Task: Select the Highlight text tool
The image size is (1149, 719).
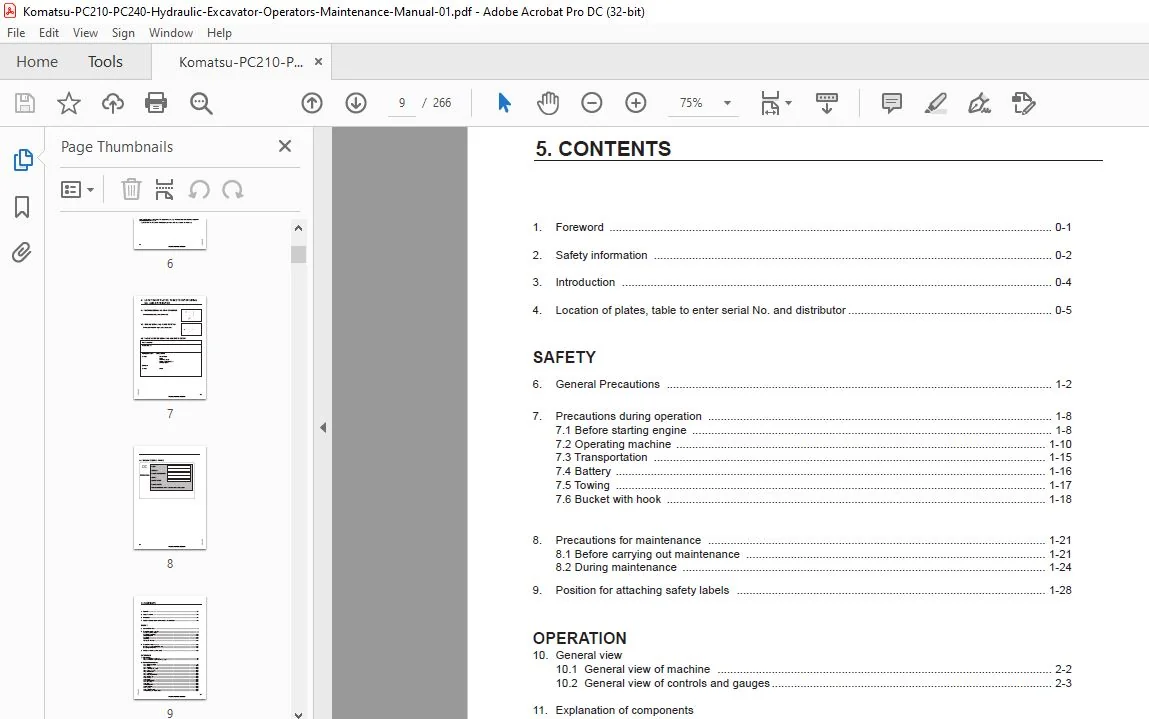Action: pos(936,103)
